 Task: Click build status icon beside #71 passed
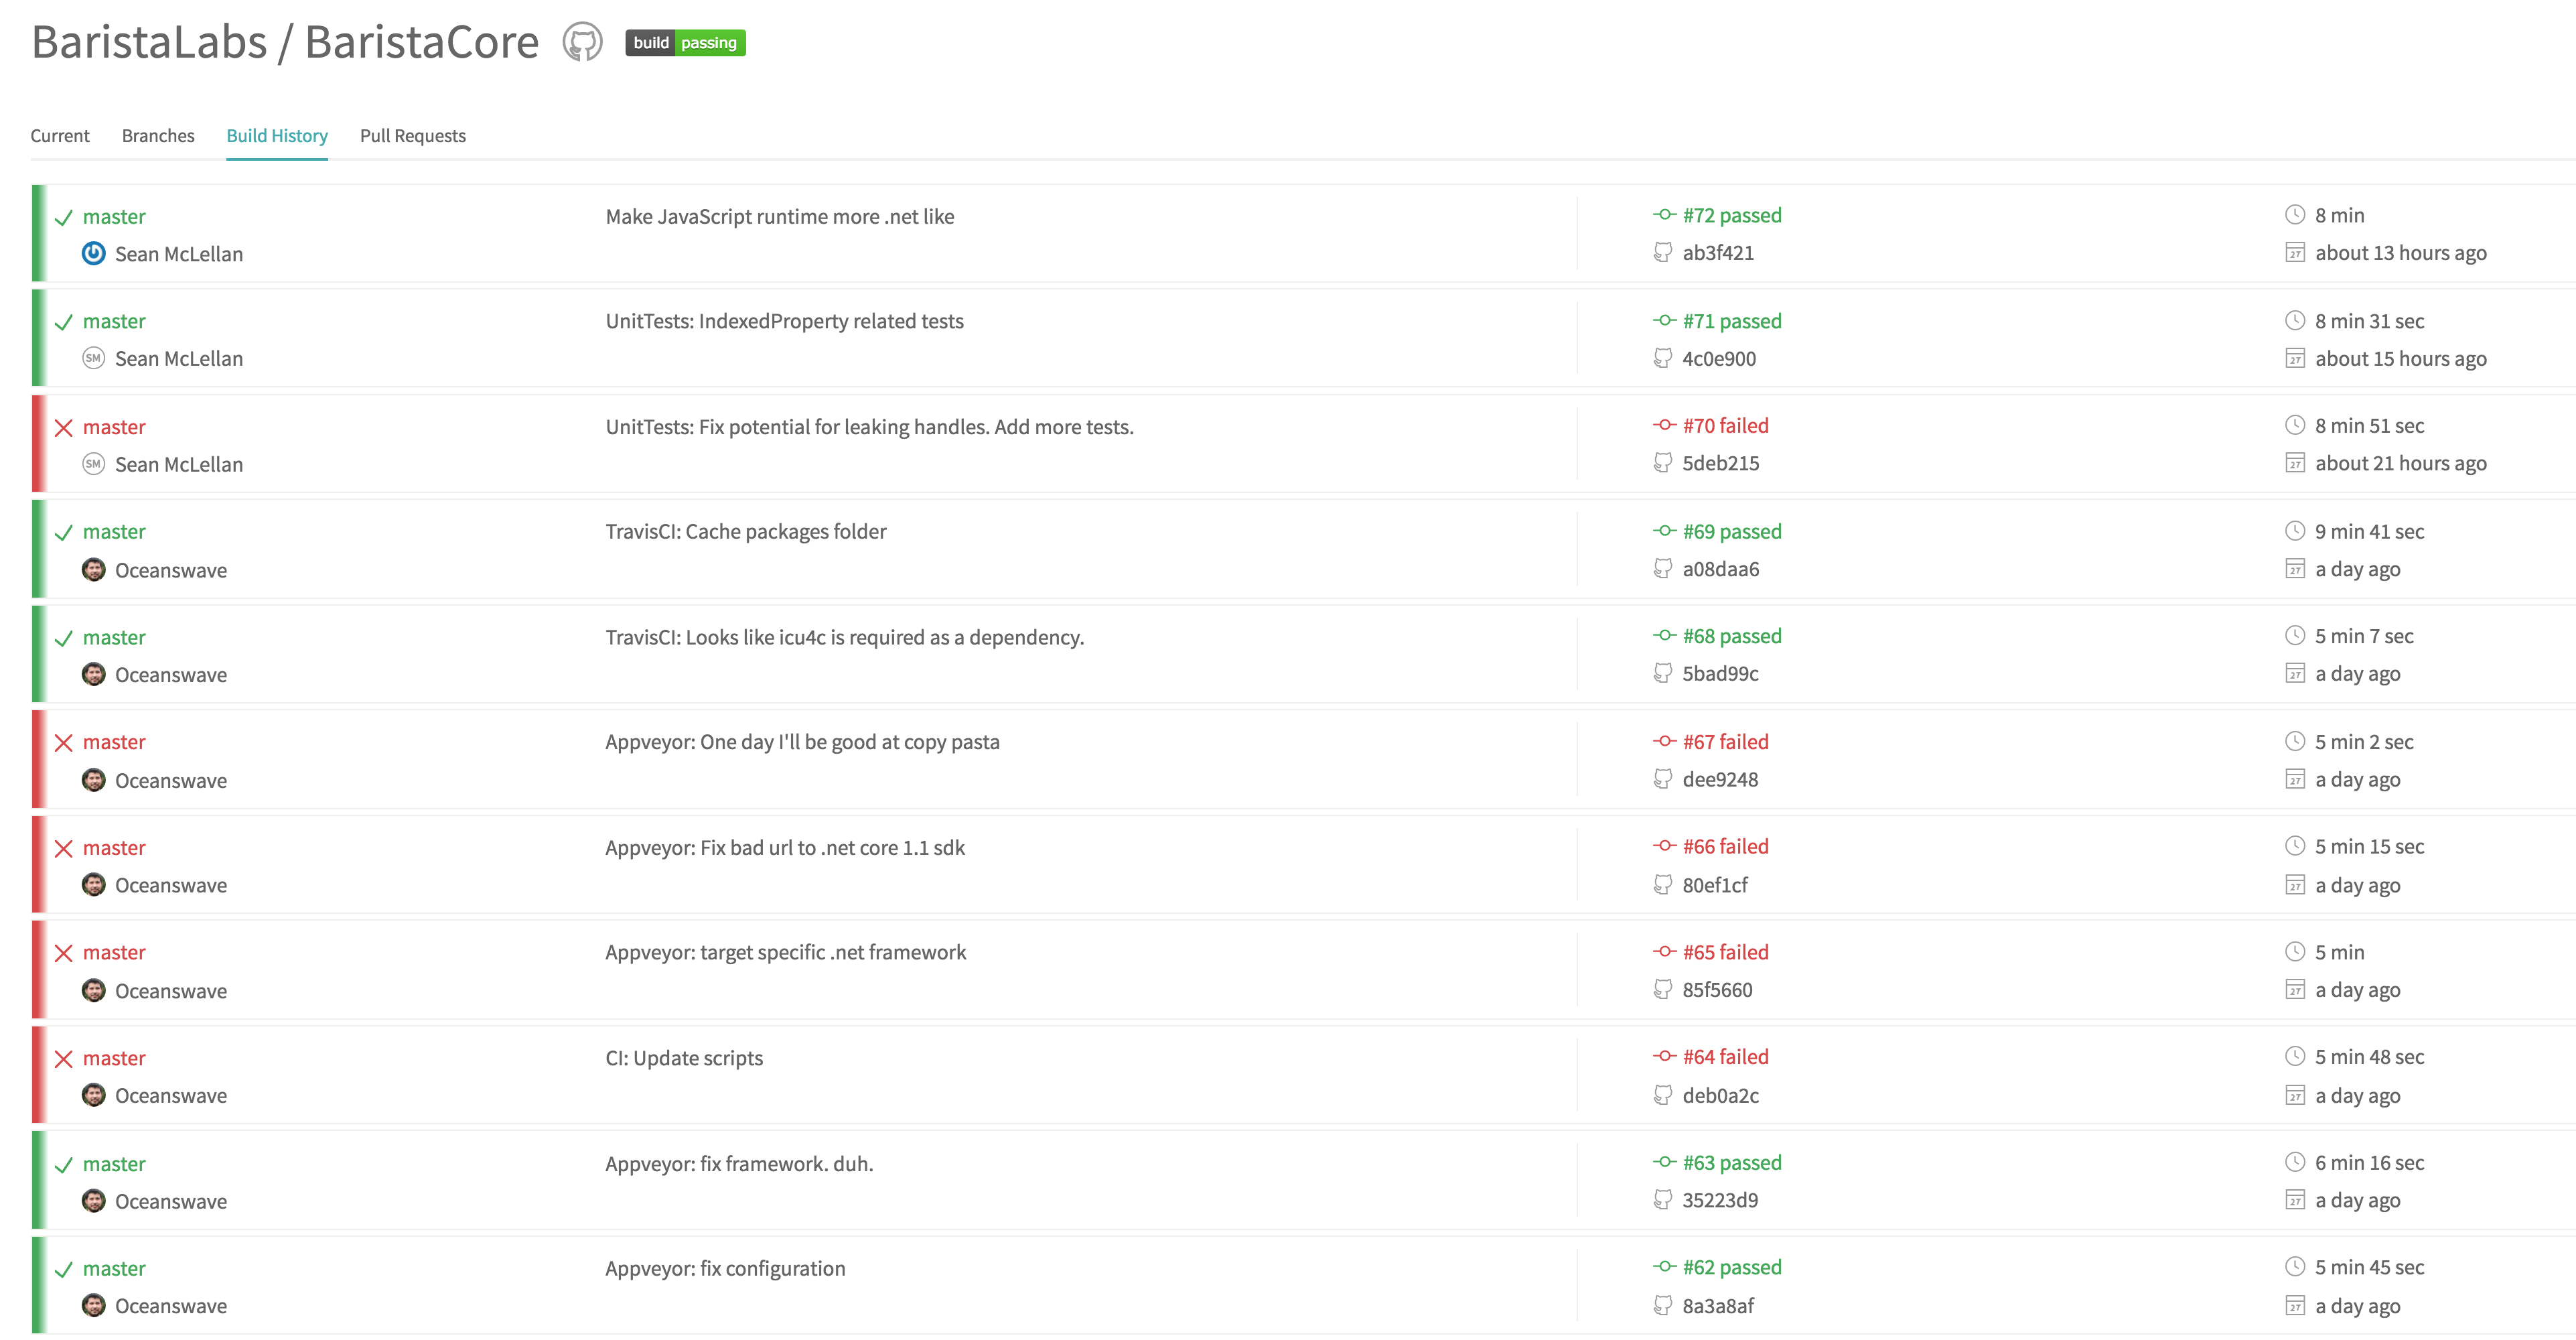(x=1664, y=320)
